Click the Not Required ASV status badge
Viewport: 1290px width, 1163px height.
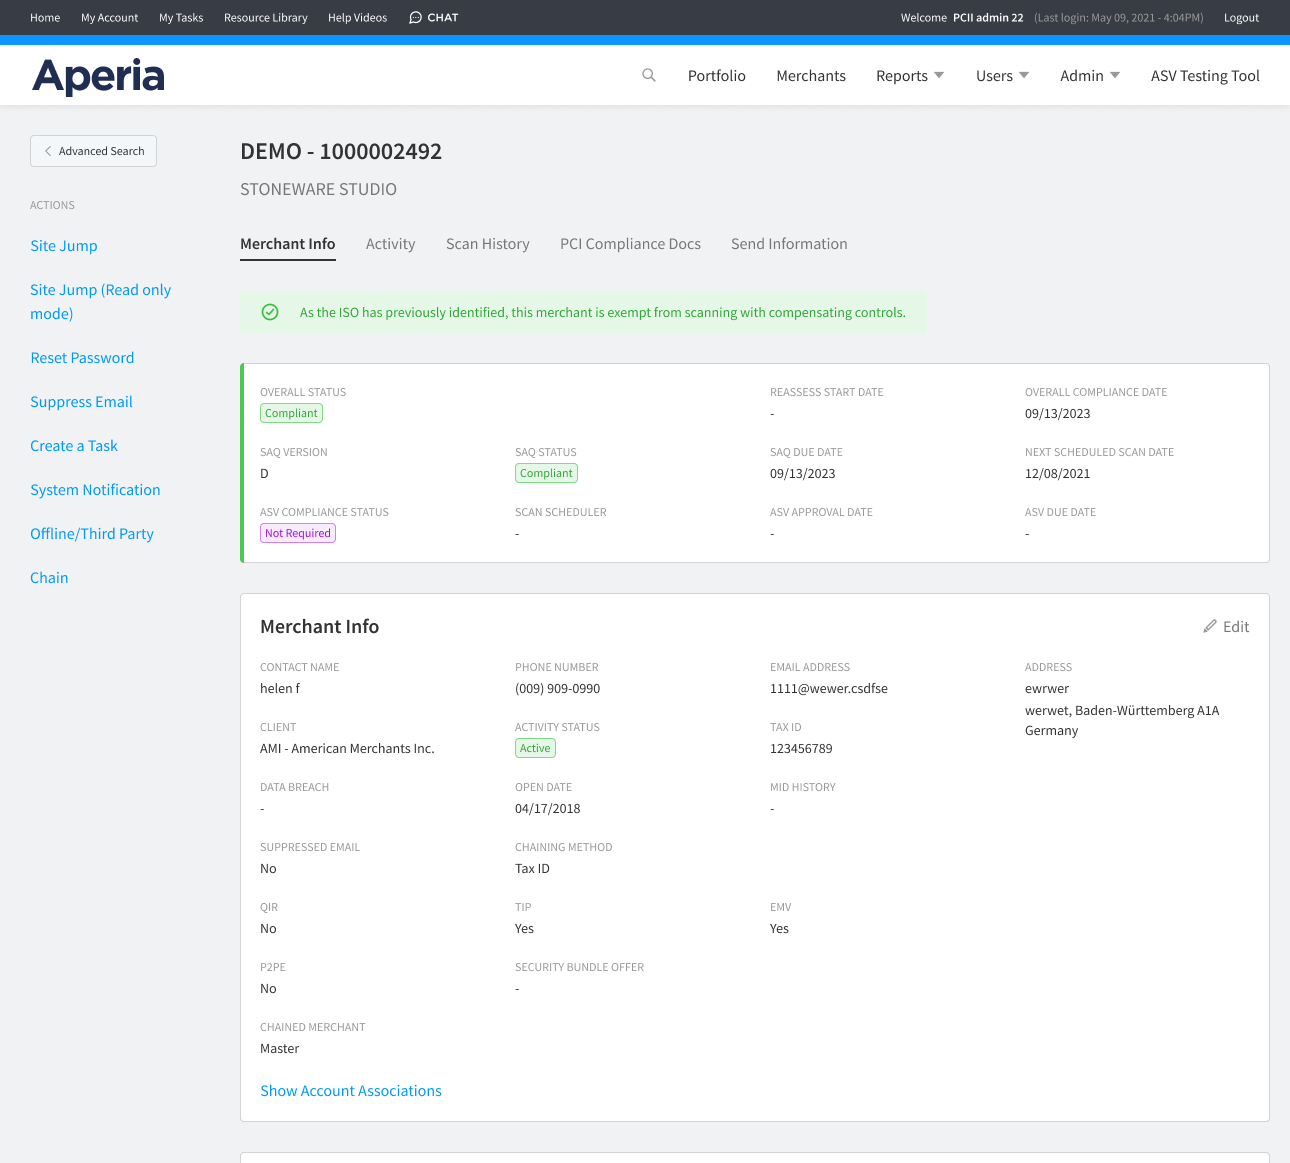click(x=298, y=533)
